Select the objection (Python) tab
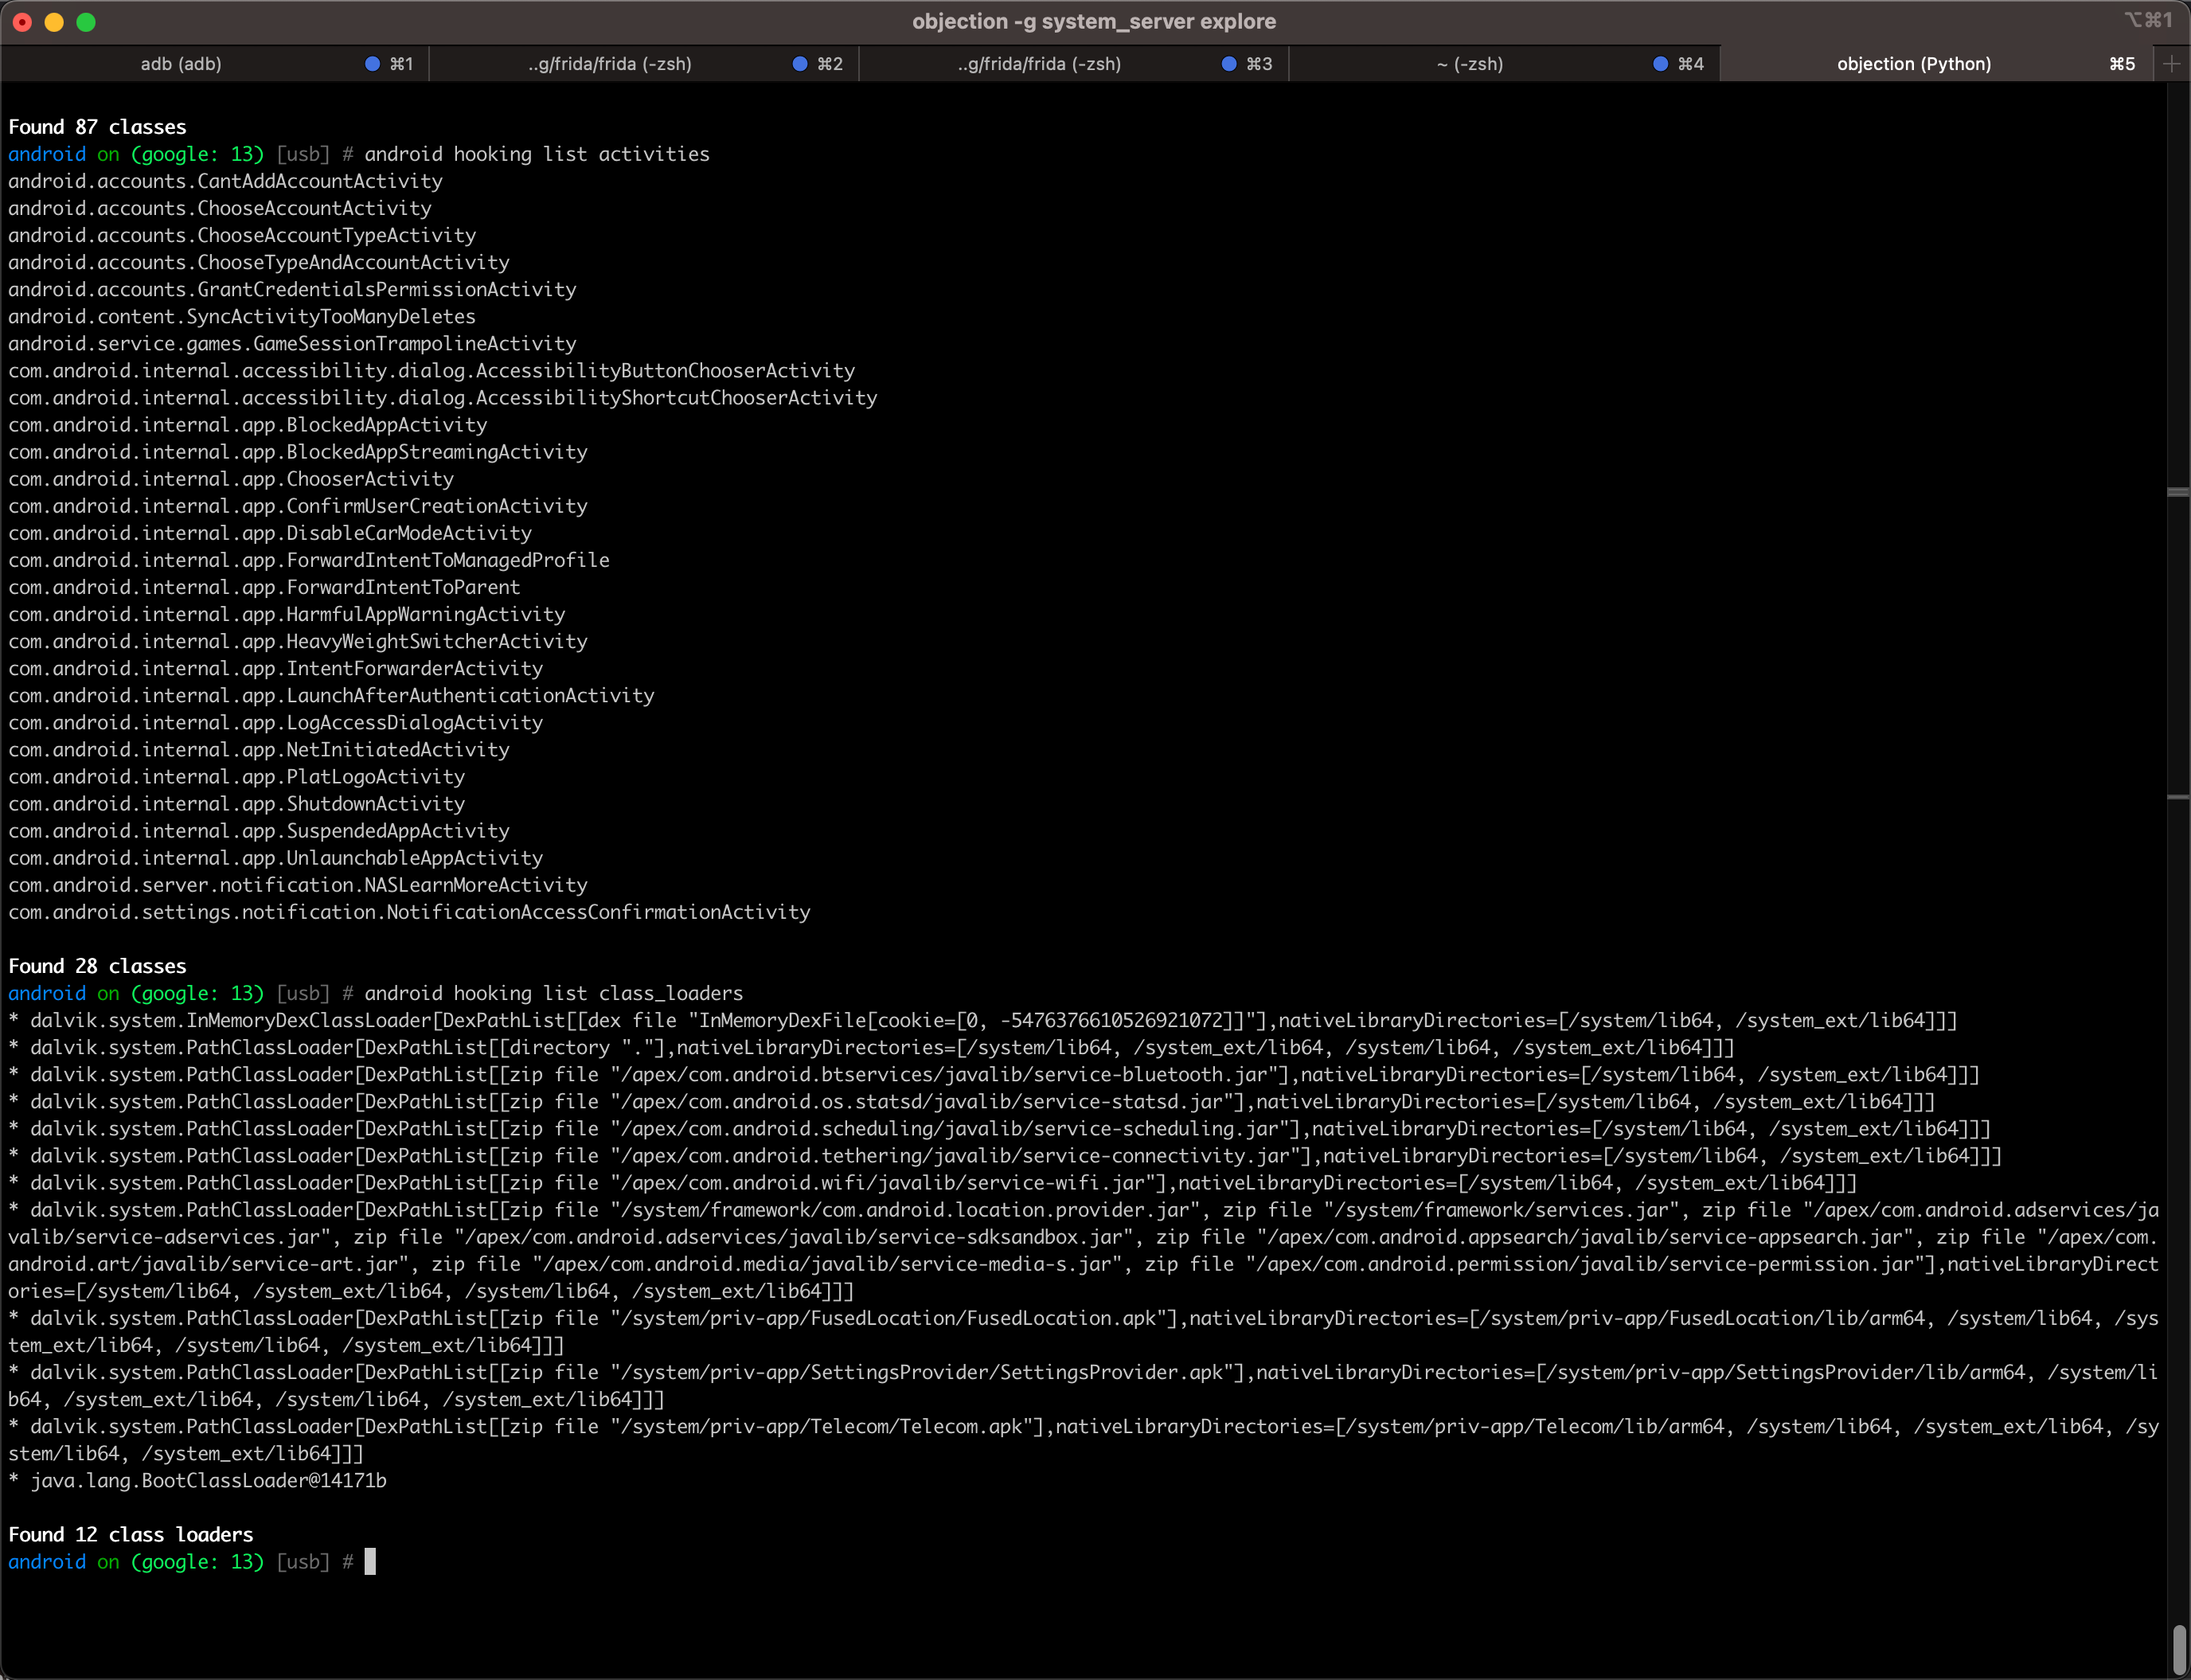Image resolution: width=2191 pixels, height=1680 pixels. pyautogui.click(x=1938, y=64)
